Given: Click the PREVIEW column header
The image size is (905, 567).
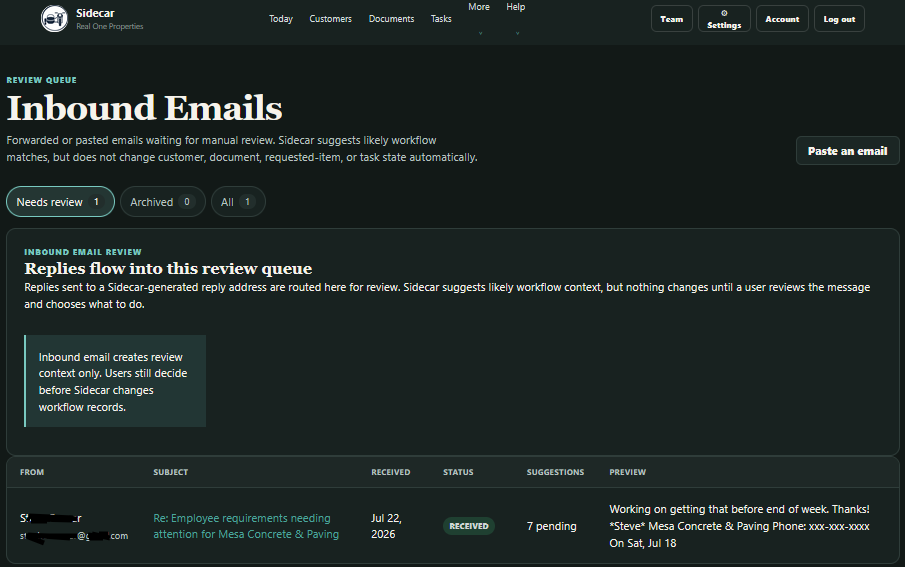Looking at the screenshot, I should click(627, 472).
